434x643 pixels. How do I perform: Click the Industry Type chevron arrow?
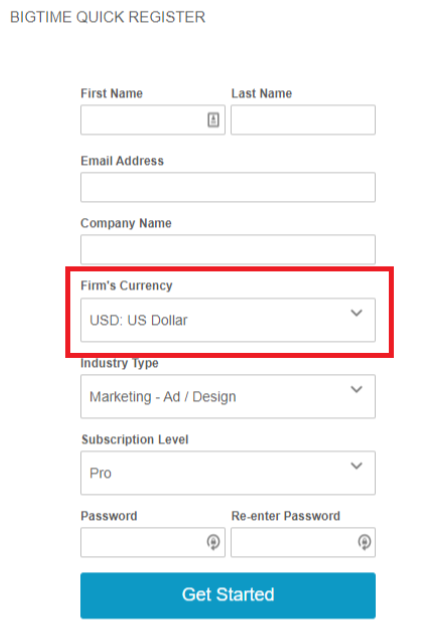[x=356, y=389]
